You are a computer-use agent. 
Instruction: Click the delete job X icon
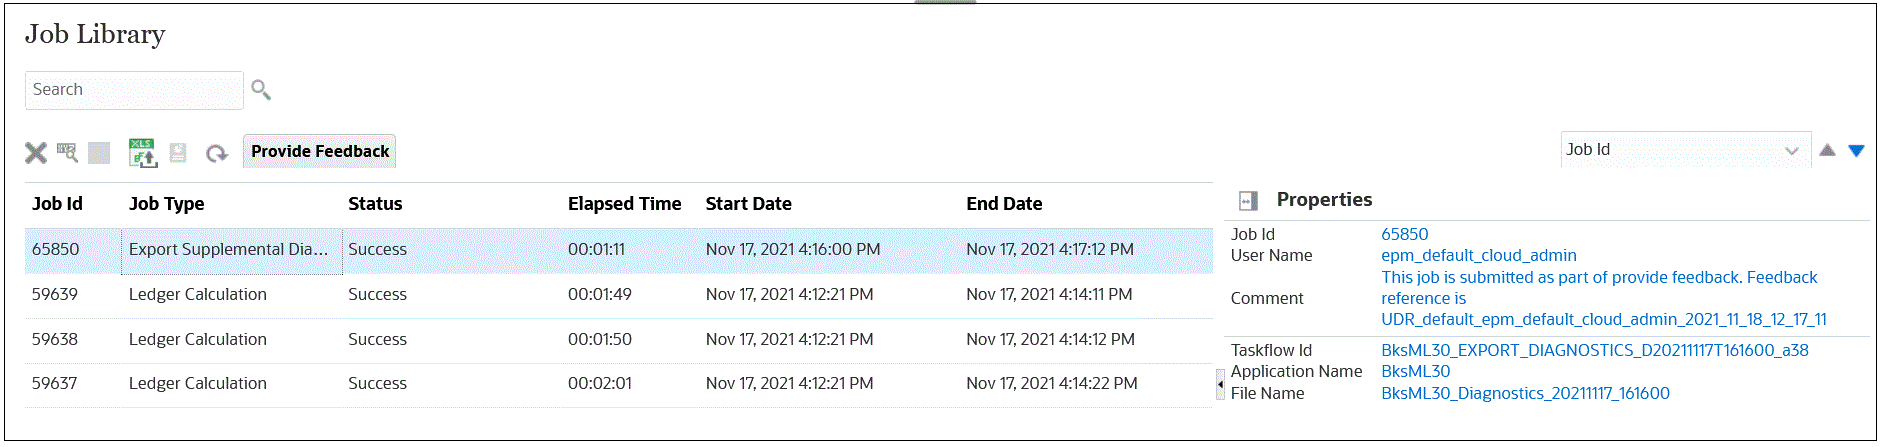[x=36, y=153]
